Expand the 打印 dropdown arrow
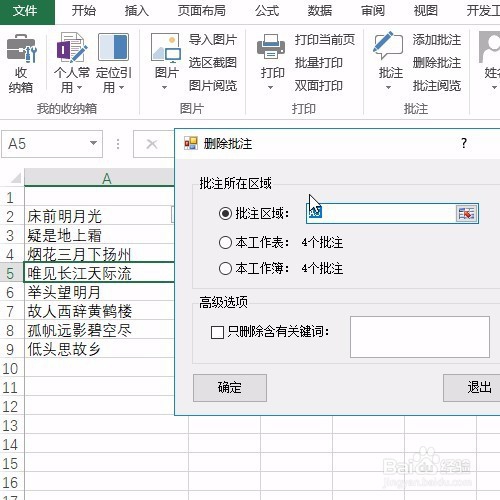This screenshot has height=500, width=500. point(270,88)
